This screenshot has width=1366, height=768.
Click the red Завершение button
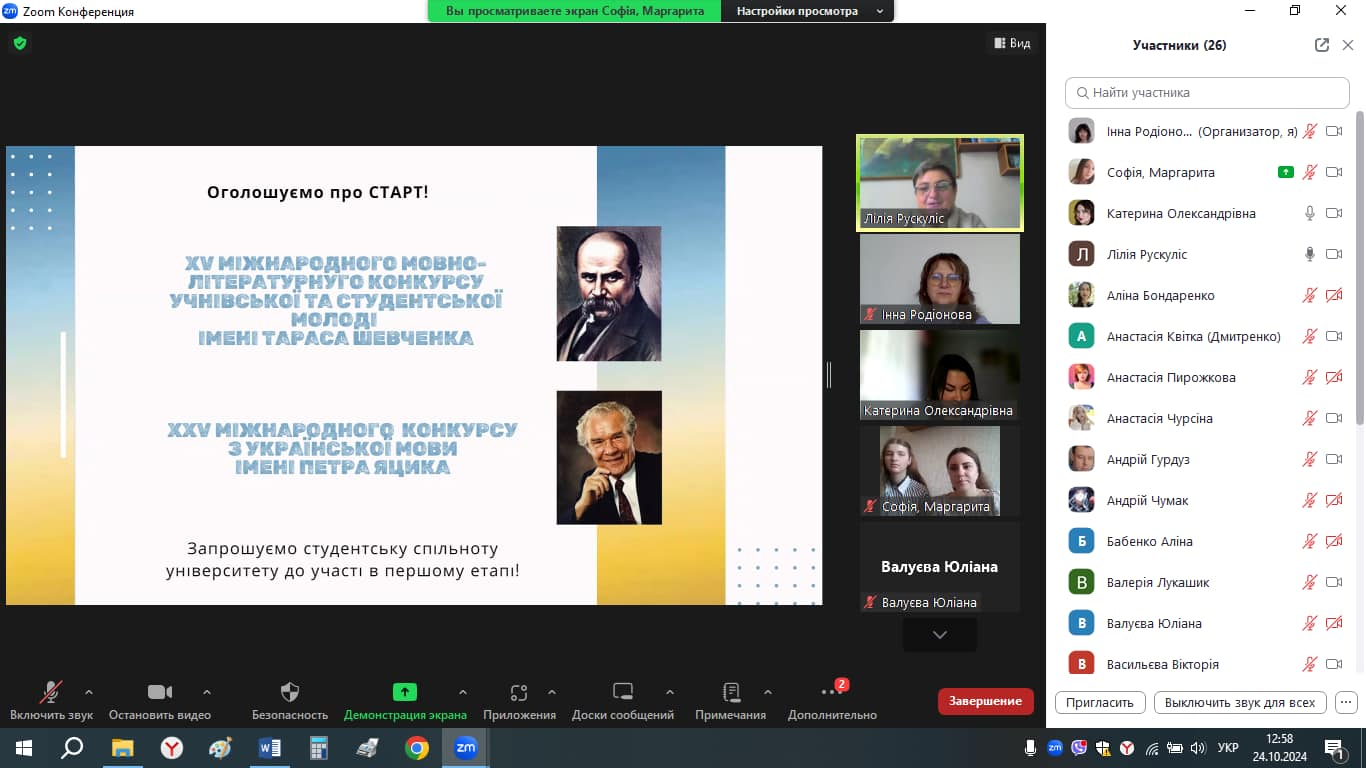tap(985, 701)
